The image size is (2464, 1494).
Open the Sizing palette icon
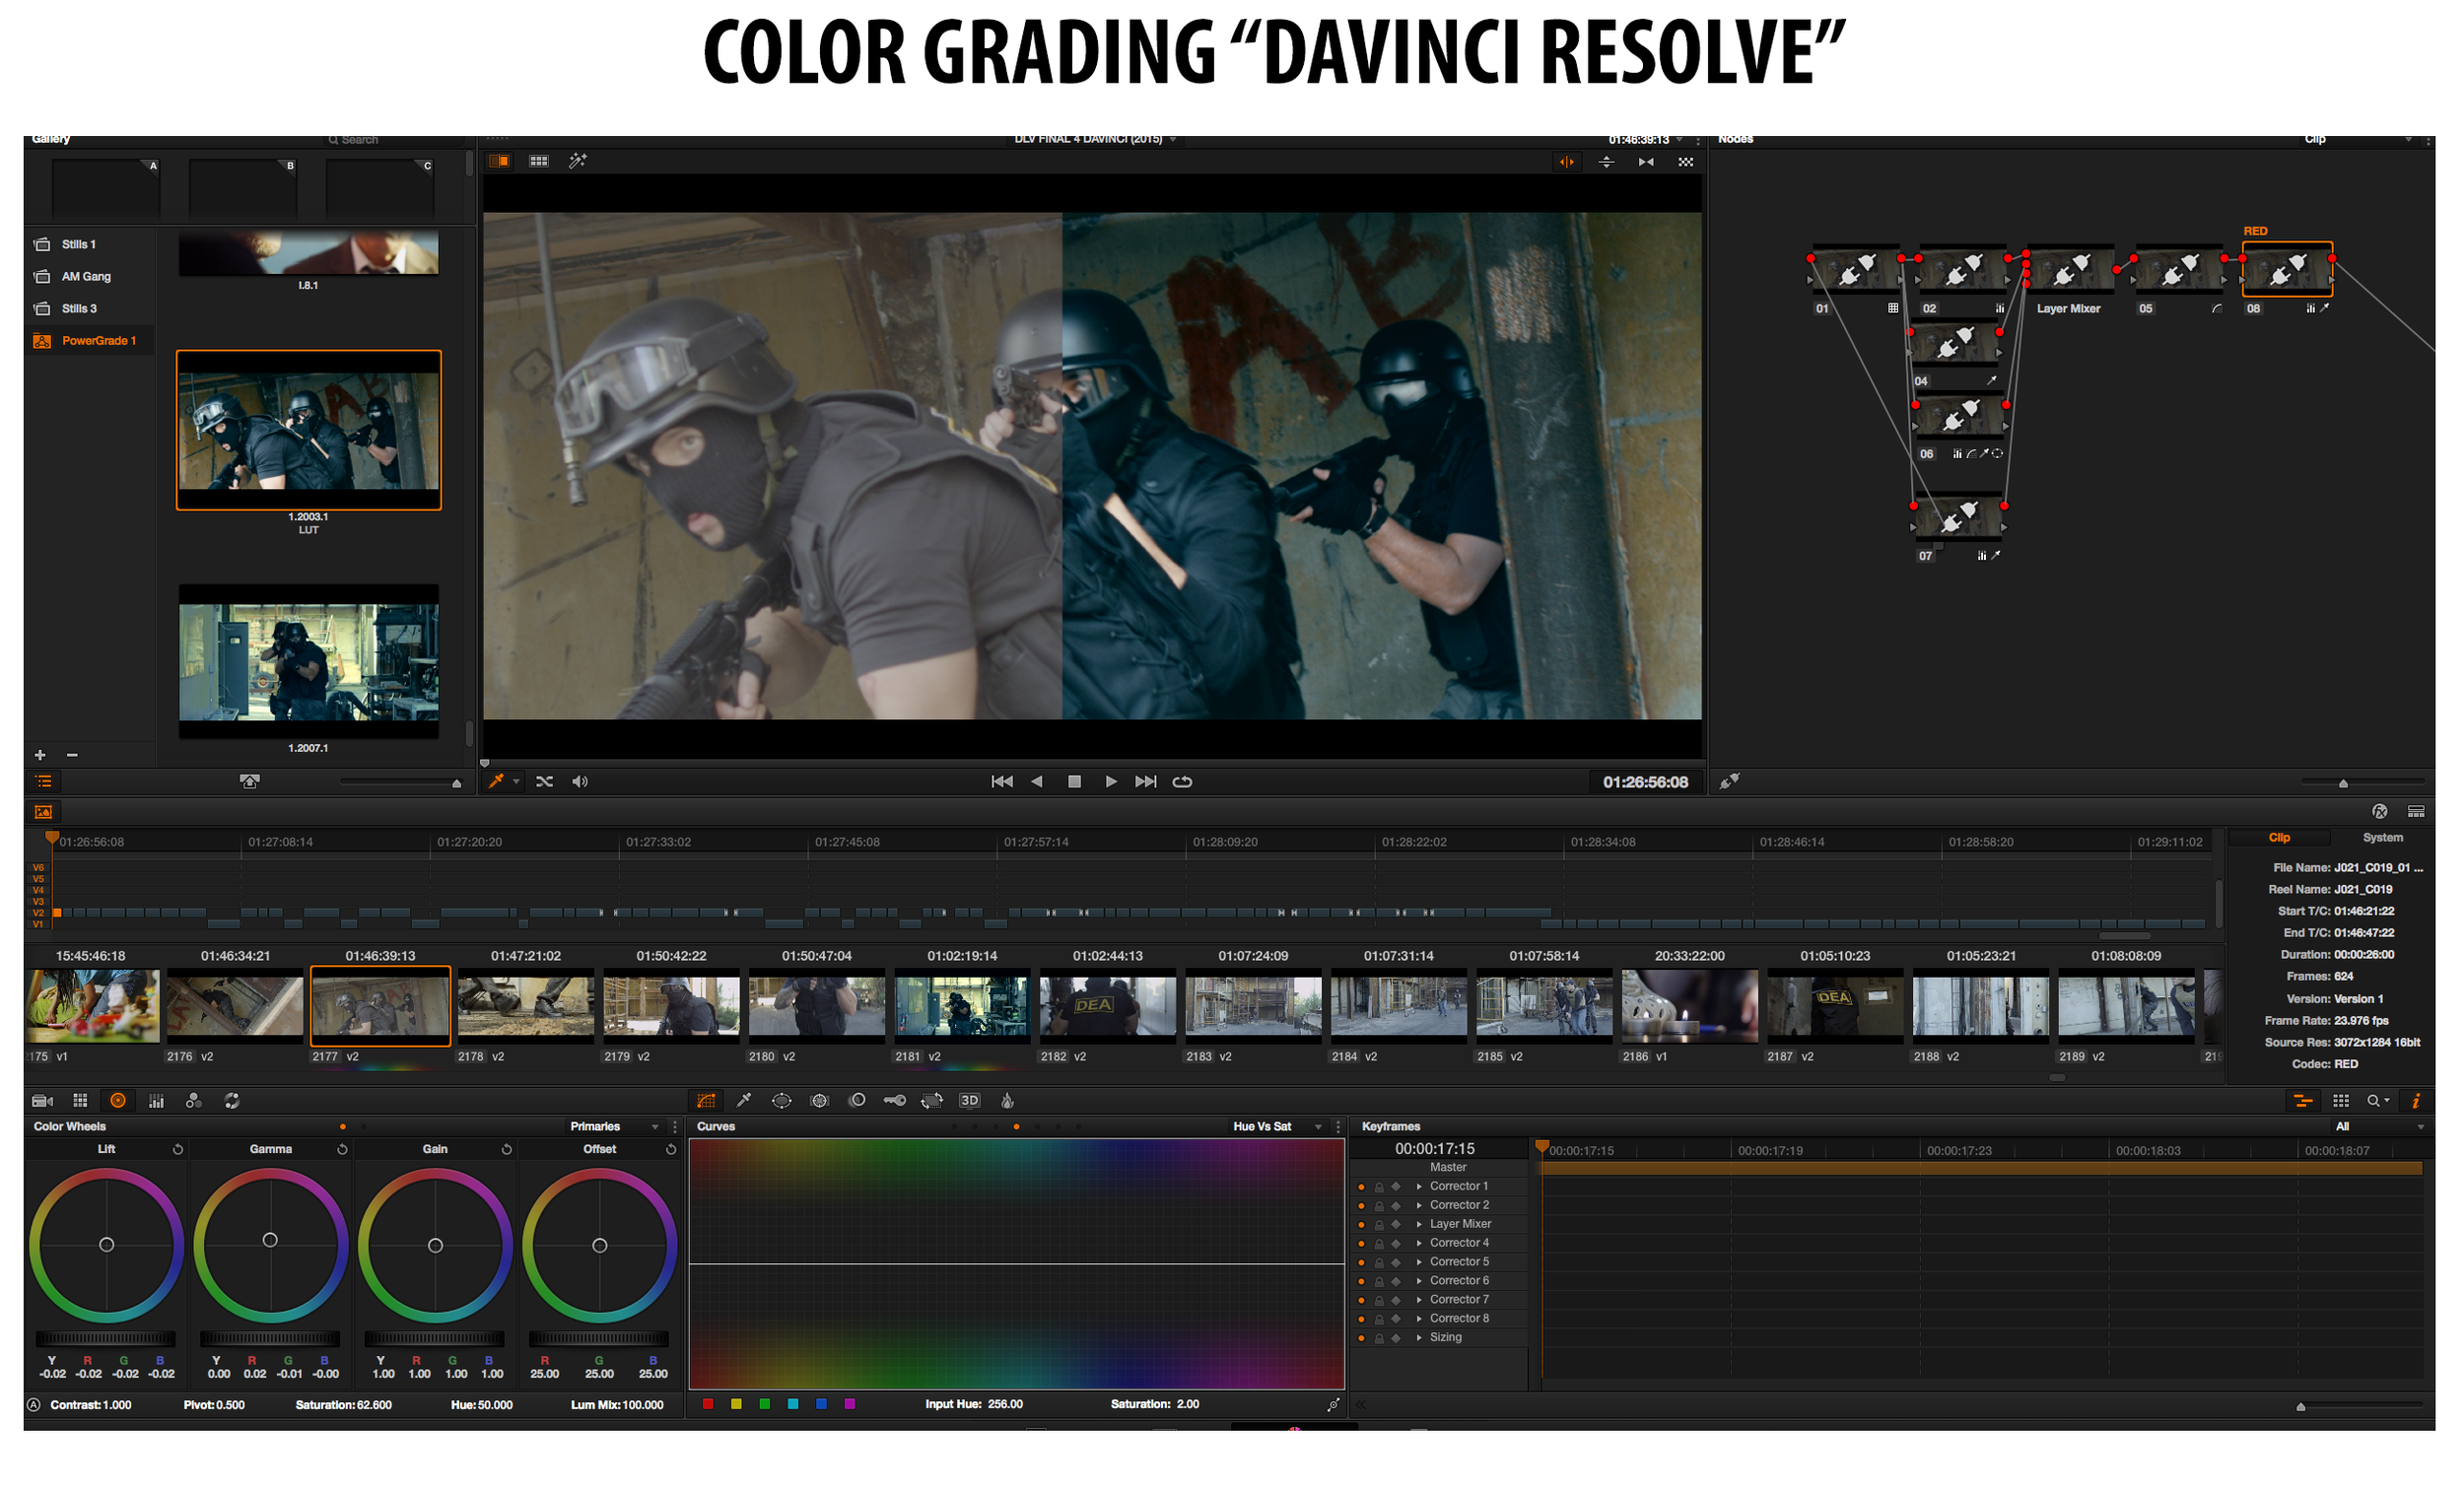(x=932, y=1101)
